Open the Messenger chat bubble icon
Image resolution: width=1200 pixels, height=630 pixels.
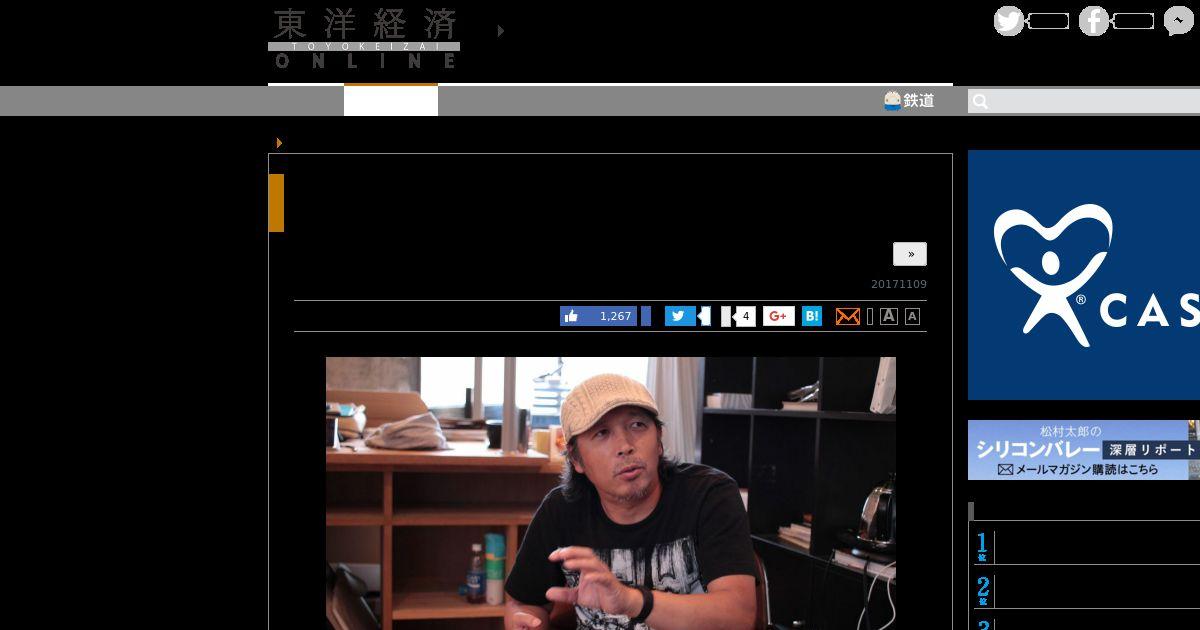[x=1179, y=21]
